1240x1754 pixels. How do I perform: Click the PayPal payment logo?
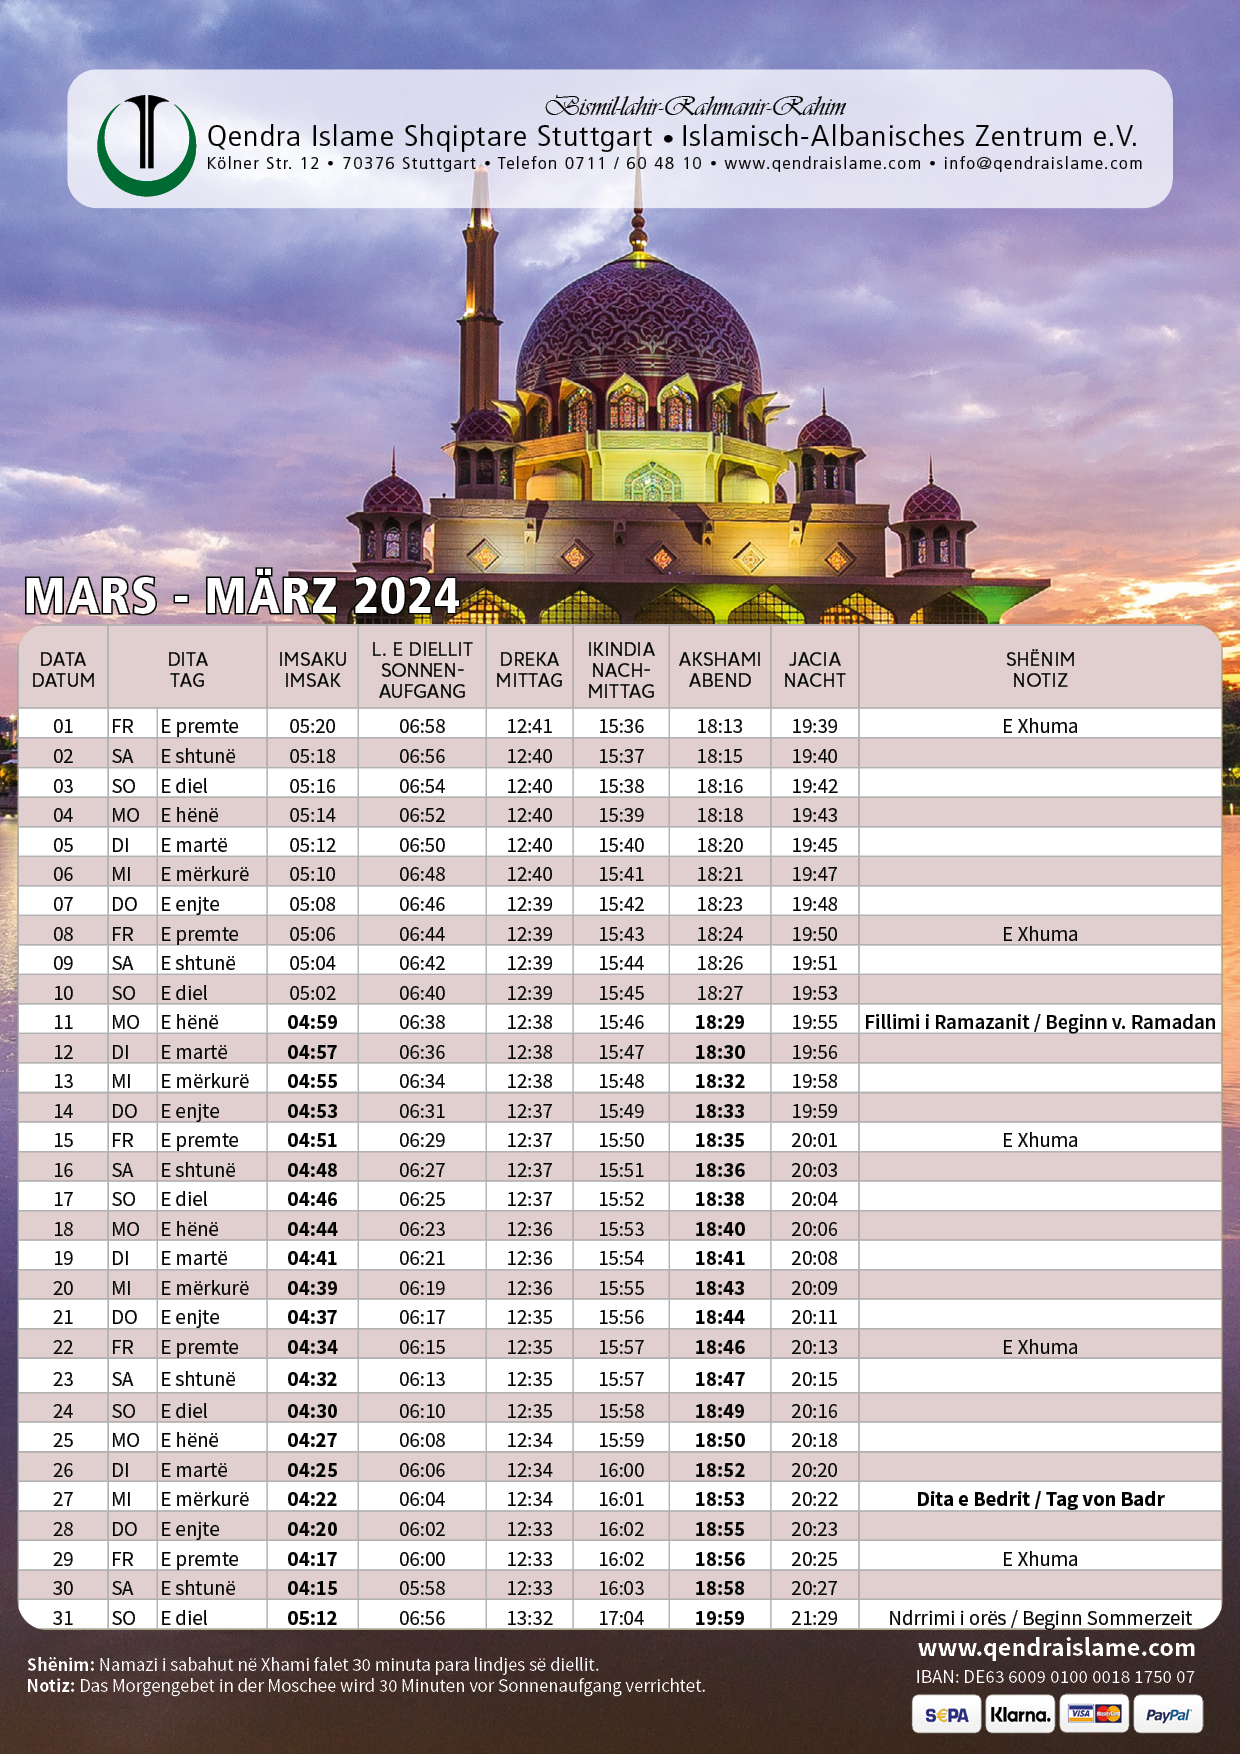point(1167,1715)
